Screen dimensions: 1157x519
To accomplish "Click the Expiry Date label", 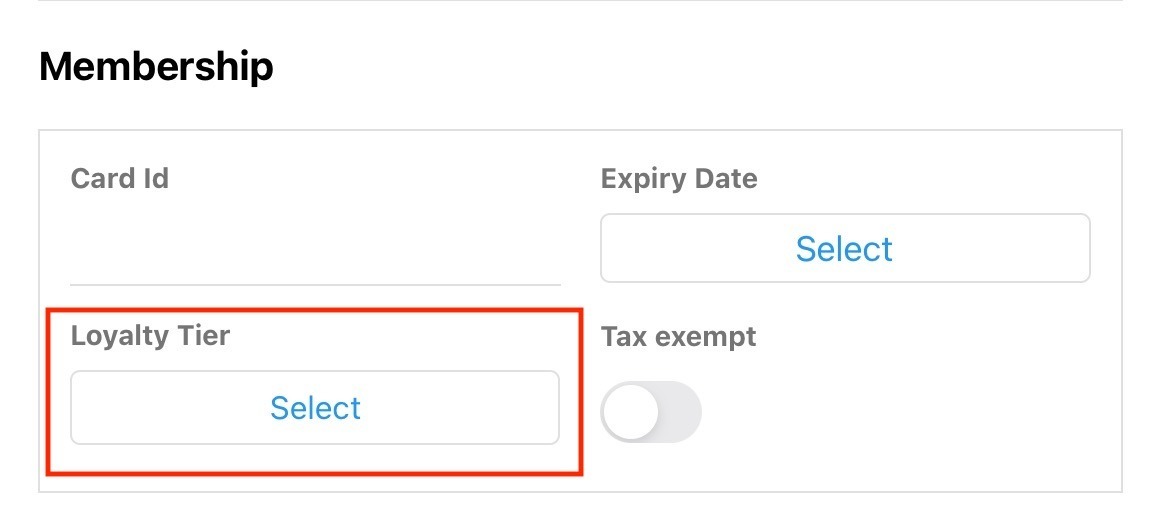I will (679, 179).
